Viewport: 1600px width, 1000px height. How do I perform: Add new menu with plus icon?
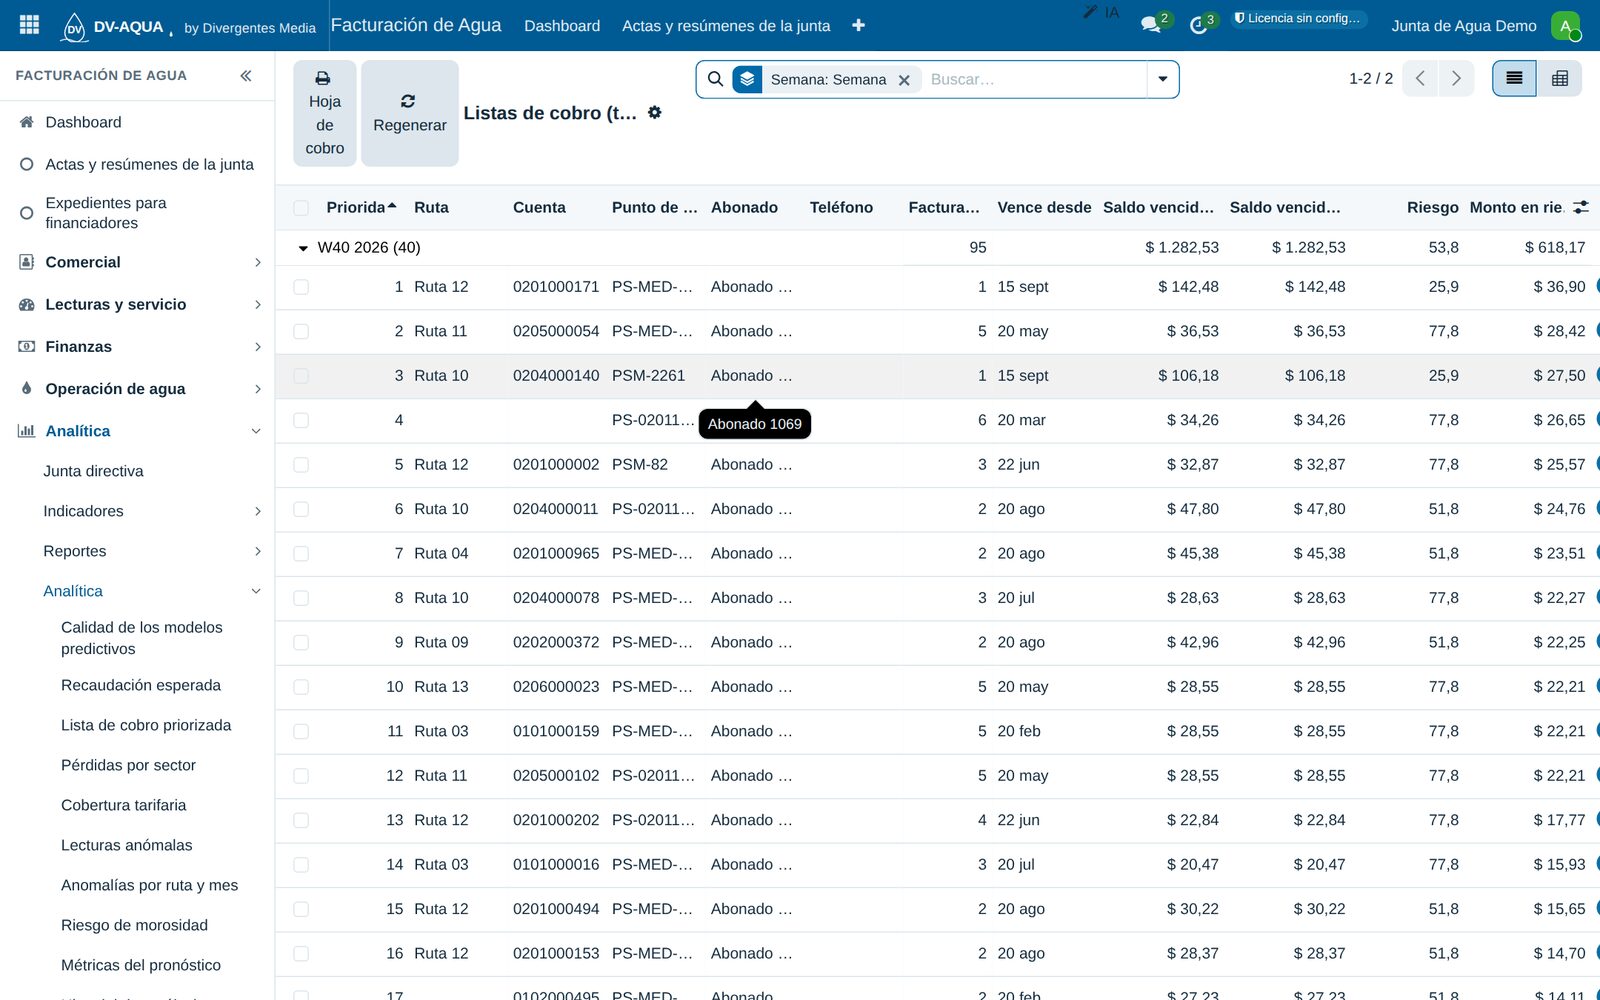point(858,25)
